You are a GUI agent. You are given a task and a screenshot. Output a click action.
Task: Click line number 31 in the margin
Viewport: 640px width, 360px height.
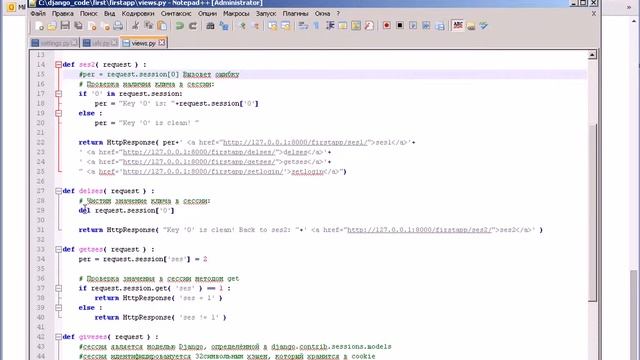40,230
